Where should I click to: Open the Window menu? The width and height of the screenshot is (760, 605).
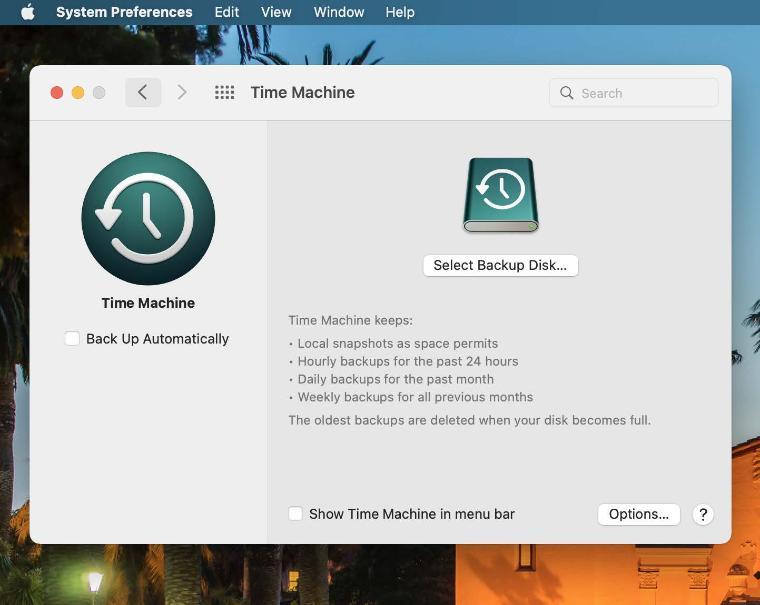click(x=339, y=12)
